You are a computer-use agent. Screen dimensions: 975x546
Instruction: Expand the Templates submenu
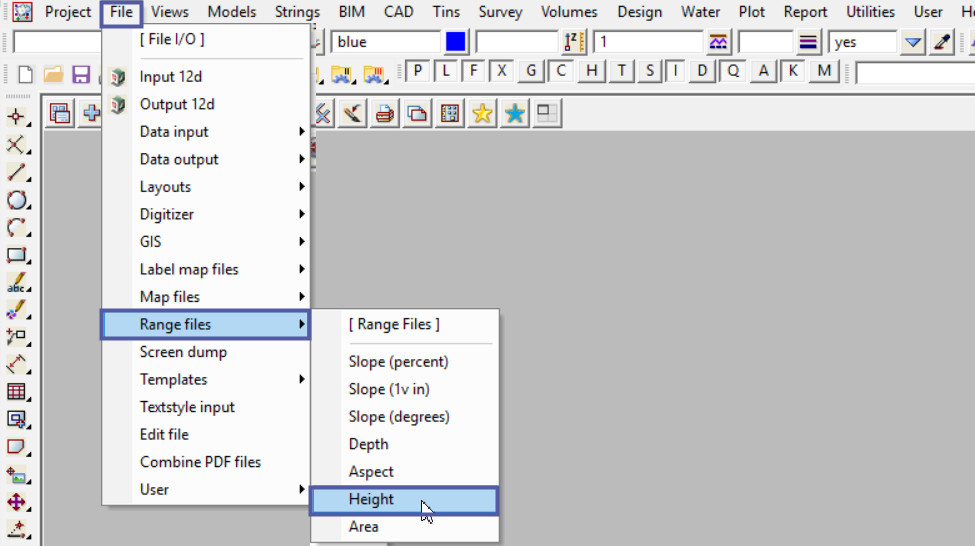coord(206,379)
